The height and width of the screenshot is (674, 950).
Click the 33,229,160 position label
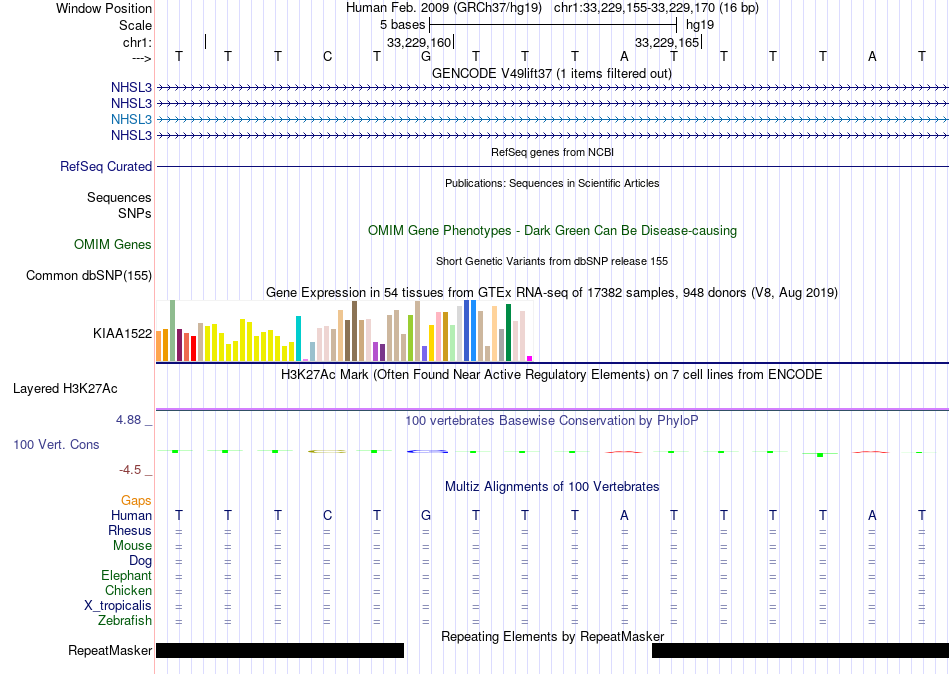tap(419, 42)
